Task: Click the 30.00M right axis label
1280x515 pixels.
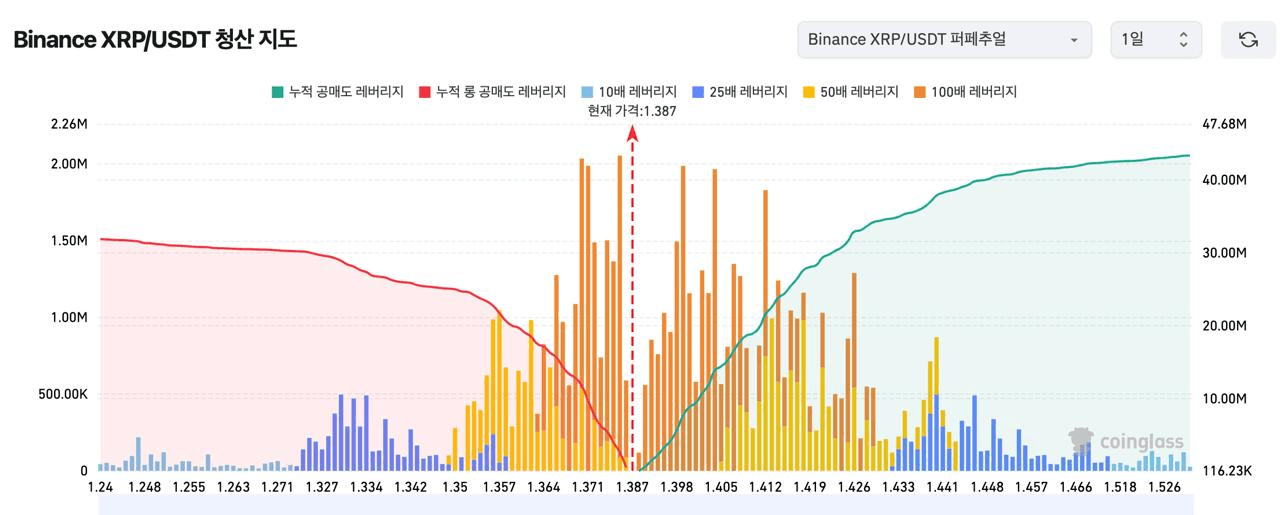Action: point(1224,253)
